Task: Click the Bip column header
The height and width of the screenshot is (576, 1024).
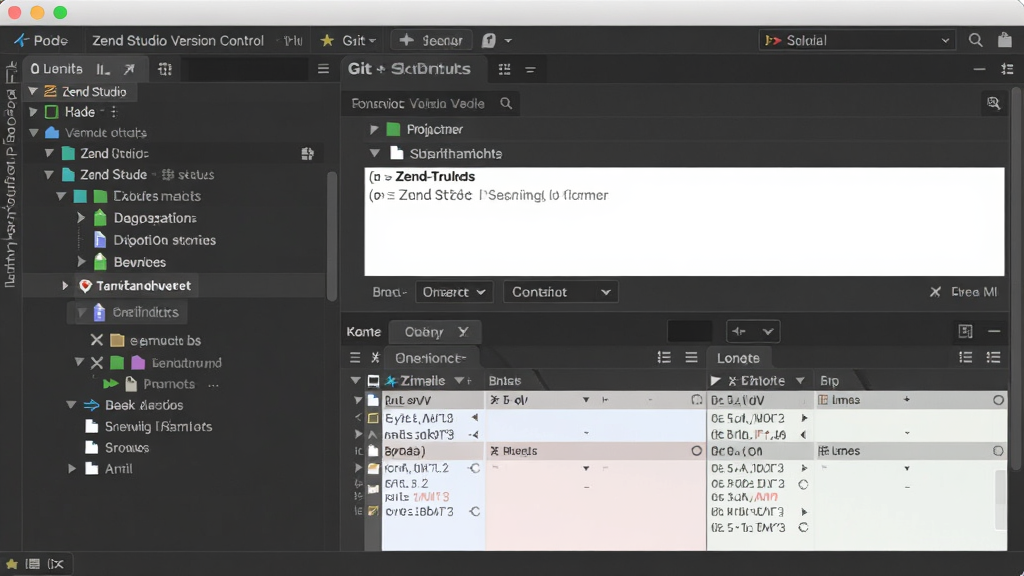Action: [x=829, y=381]
